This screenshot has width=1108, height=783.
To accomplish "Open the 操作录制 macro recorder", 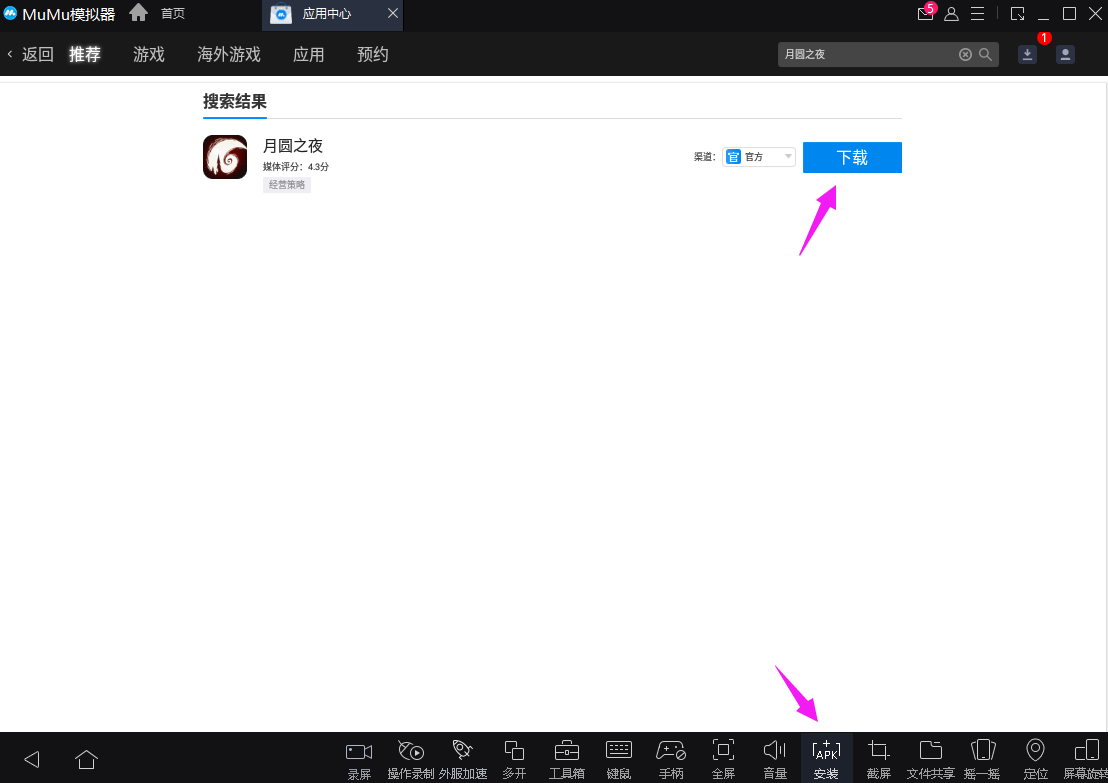I will click(411, 759).
